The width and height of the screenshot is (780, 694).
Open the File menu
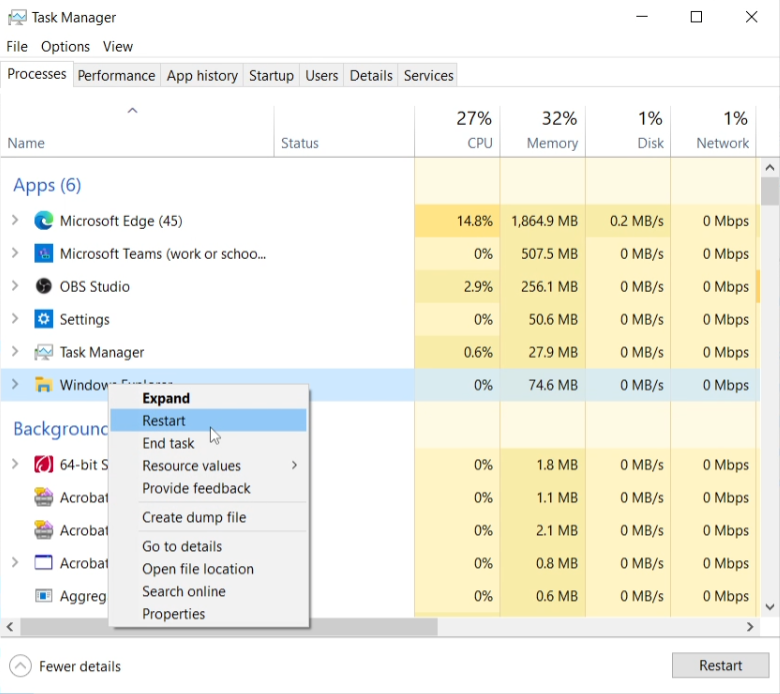[17, 46]
